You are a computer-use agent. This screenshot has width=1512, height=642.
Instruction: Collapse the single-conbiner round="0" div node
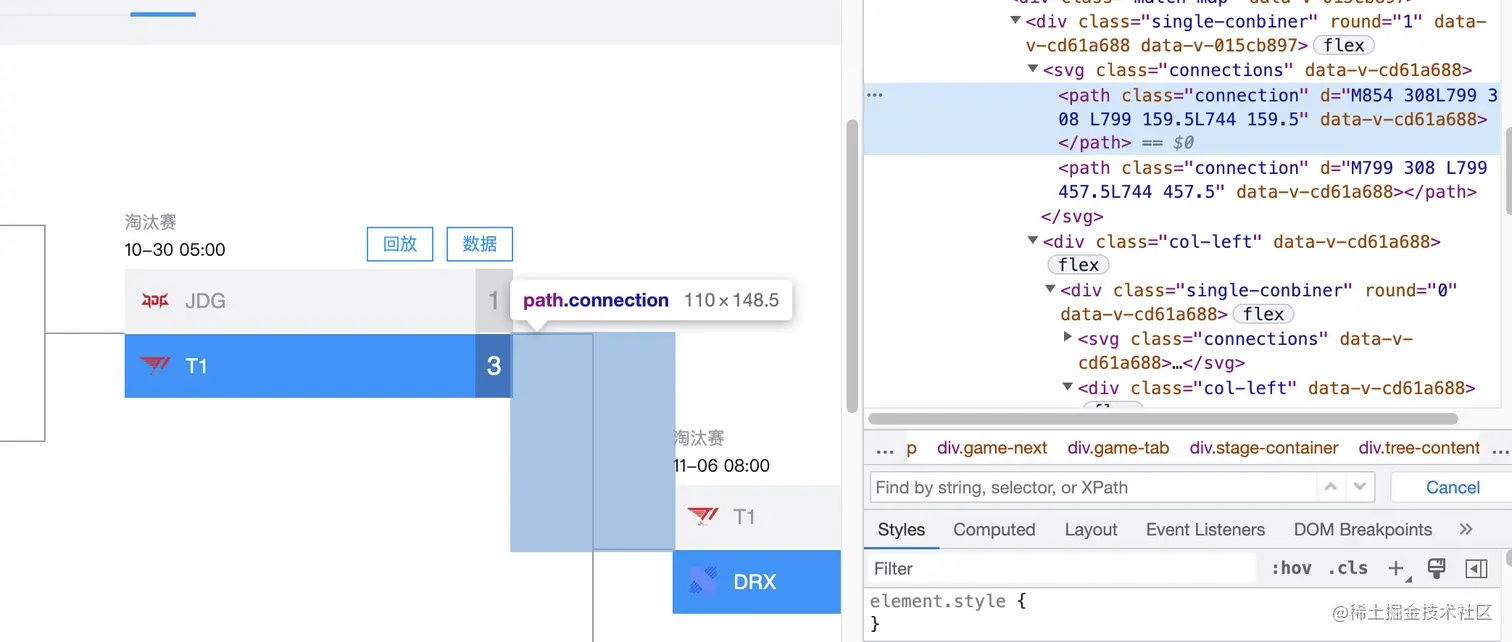click(1051, 290)
